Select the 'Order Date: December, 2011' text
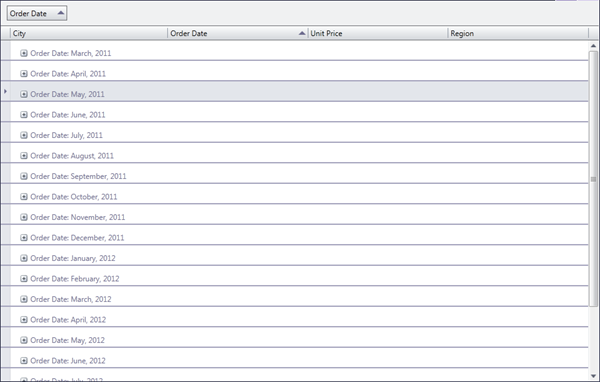The height and width of the screenshot is (382, 600). [x=77, y=238]
